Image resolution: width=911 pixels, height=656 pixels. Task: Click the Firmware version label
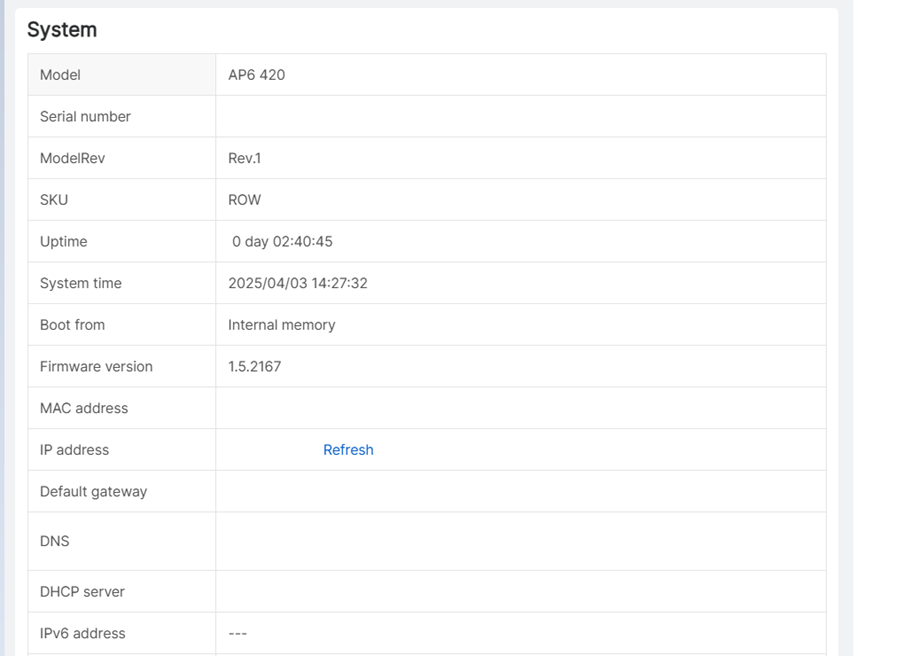[x=96, y=367]
